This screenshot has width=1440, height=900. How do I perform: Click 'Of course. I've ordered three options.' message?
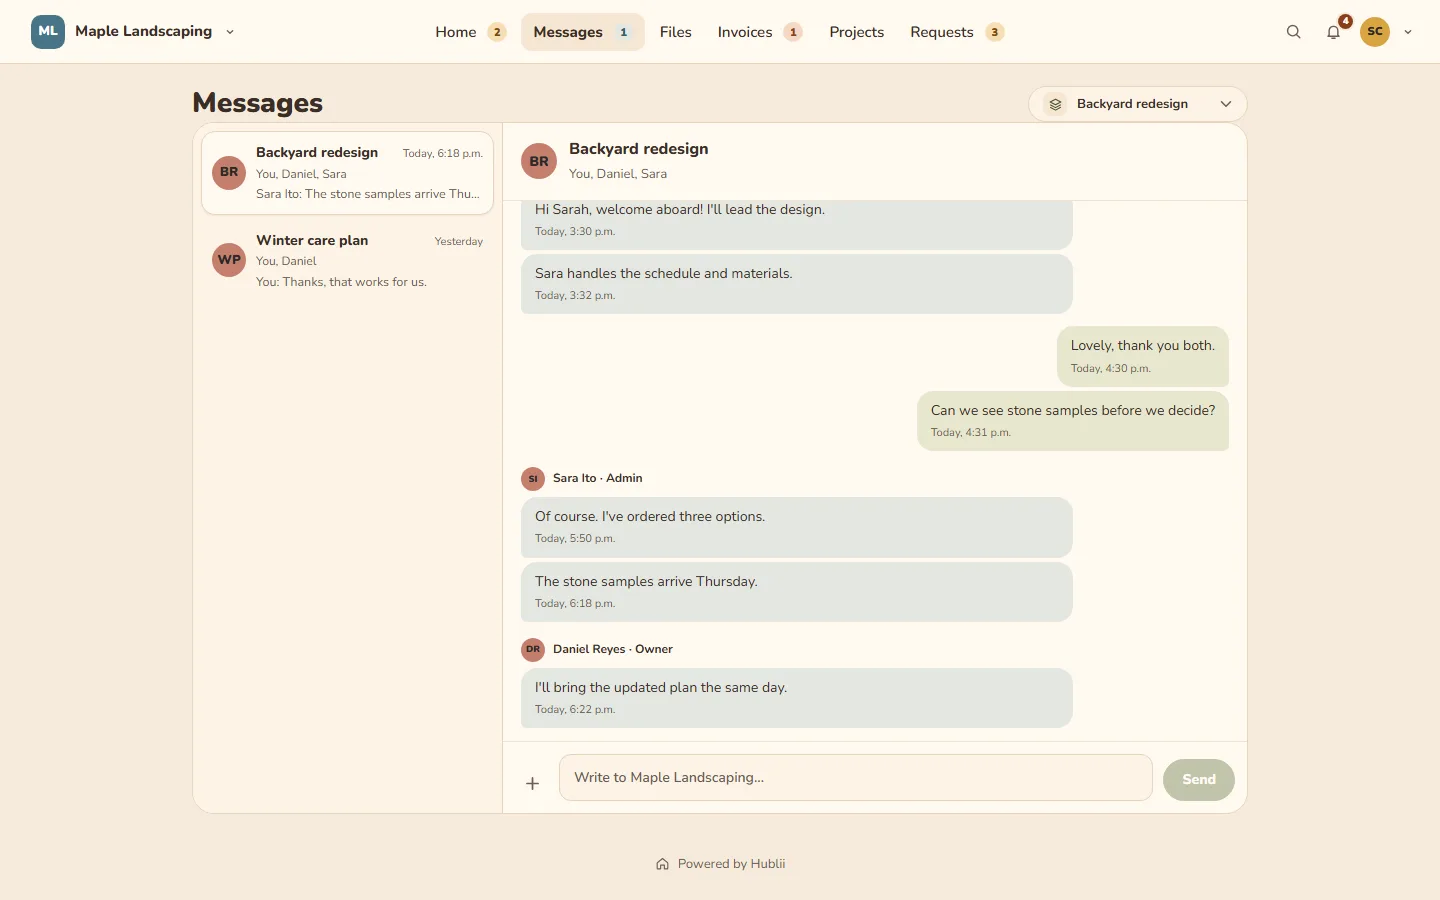(x=797, y=527)
